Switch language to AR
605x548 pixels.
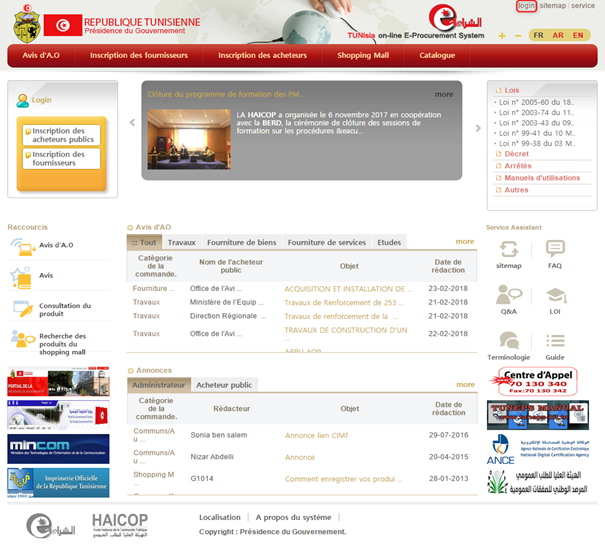558,35
